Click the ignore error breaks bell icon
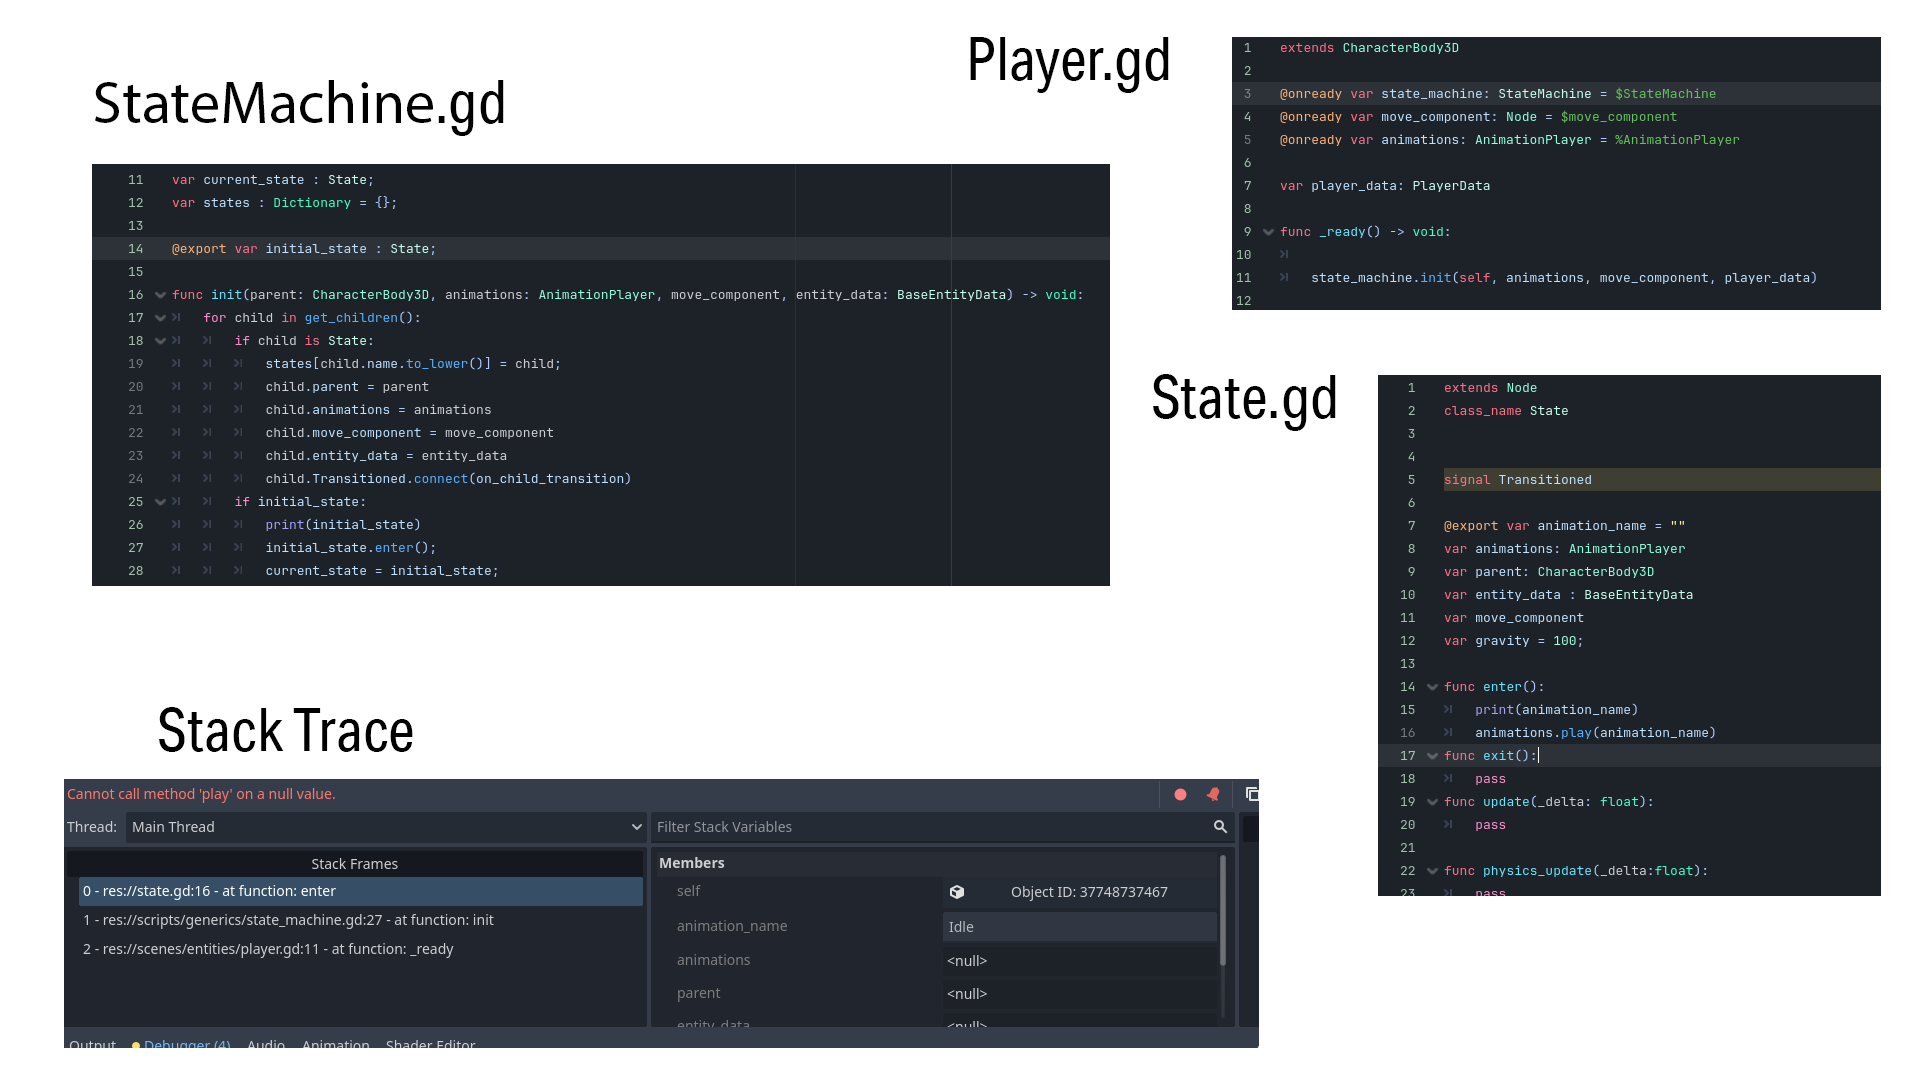 pos(1213,794)
